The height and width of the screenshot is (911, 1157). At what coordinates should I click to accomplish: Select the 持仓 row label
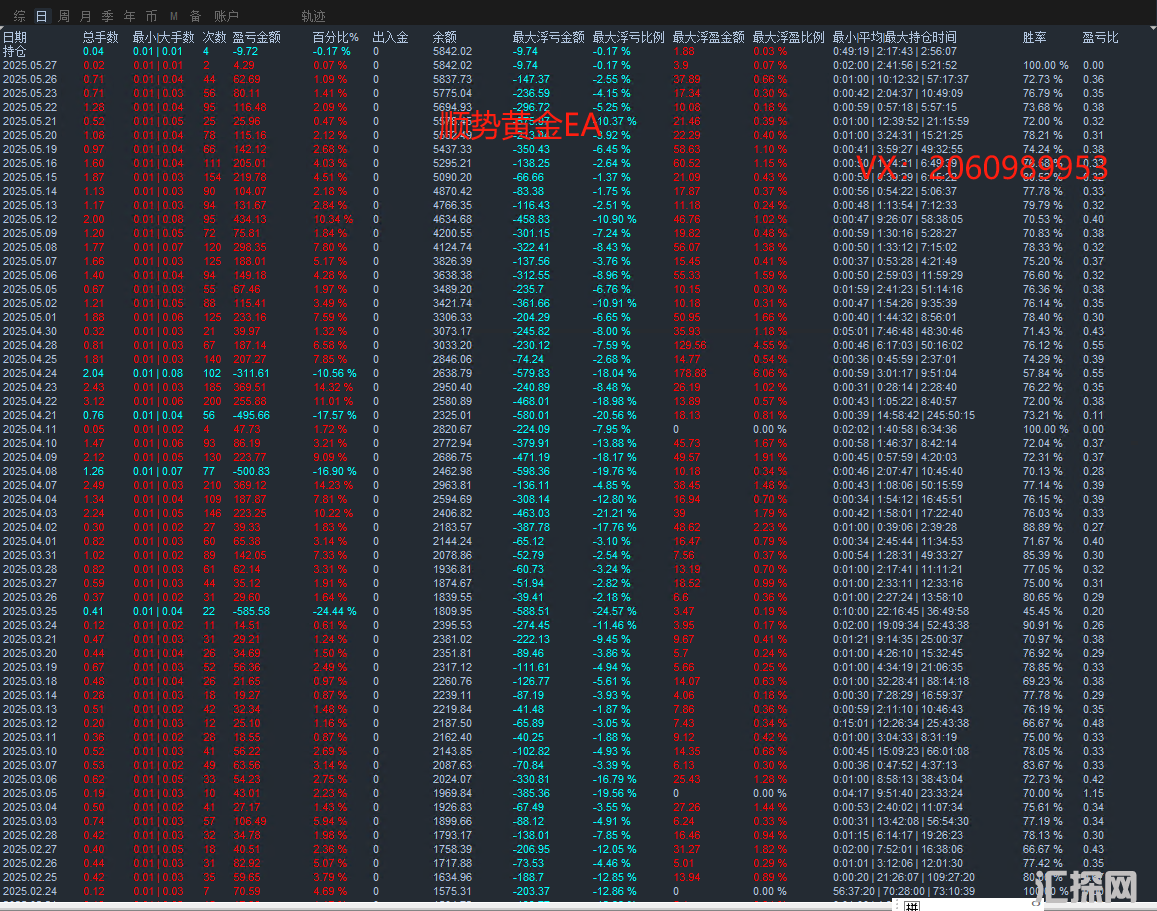[14, 51]
